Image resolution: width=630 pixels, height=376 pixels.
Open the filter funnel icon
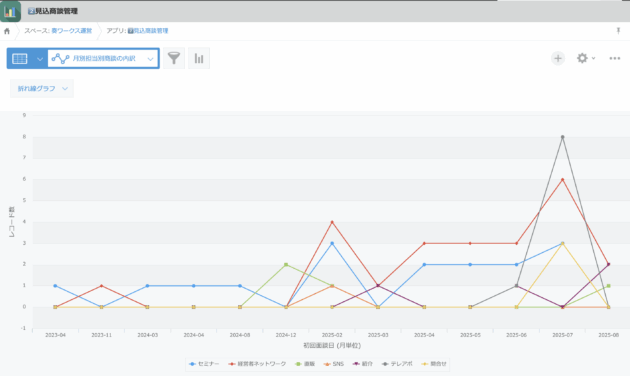tap(174, 58)
